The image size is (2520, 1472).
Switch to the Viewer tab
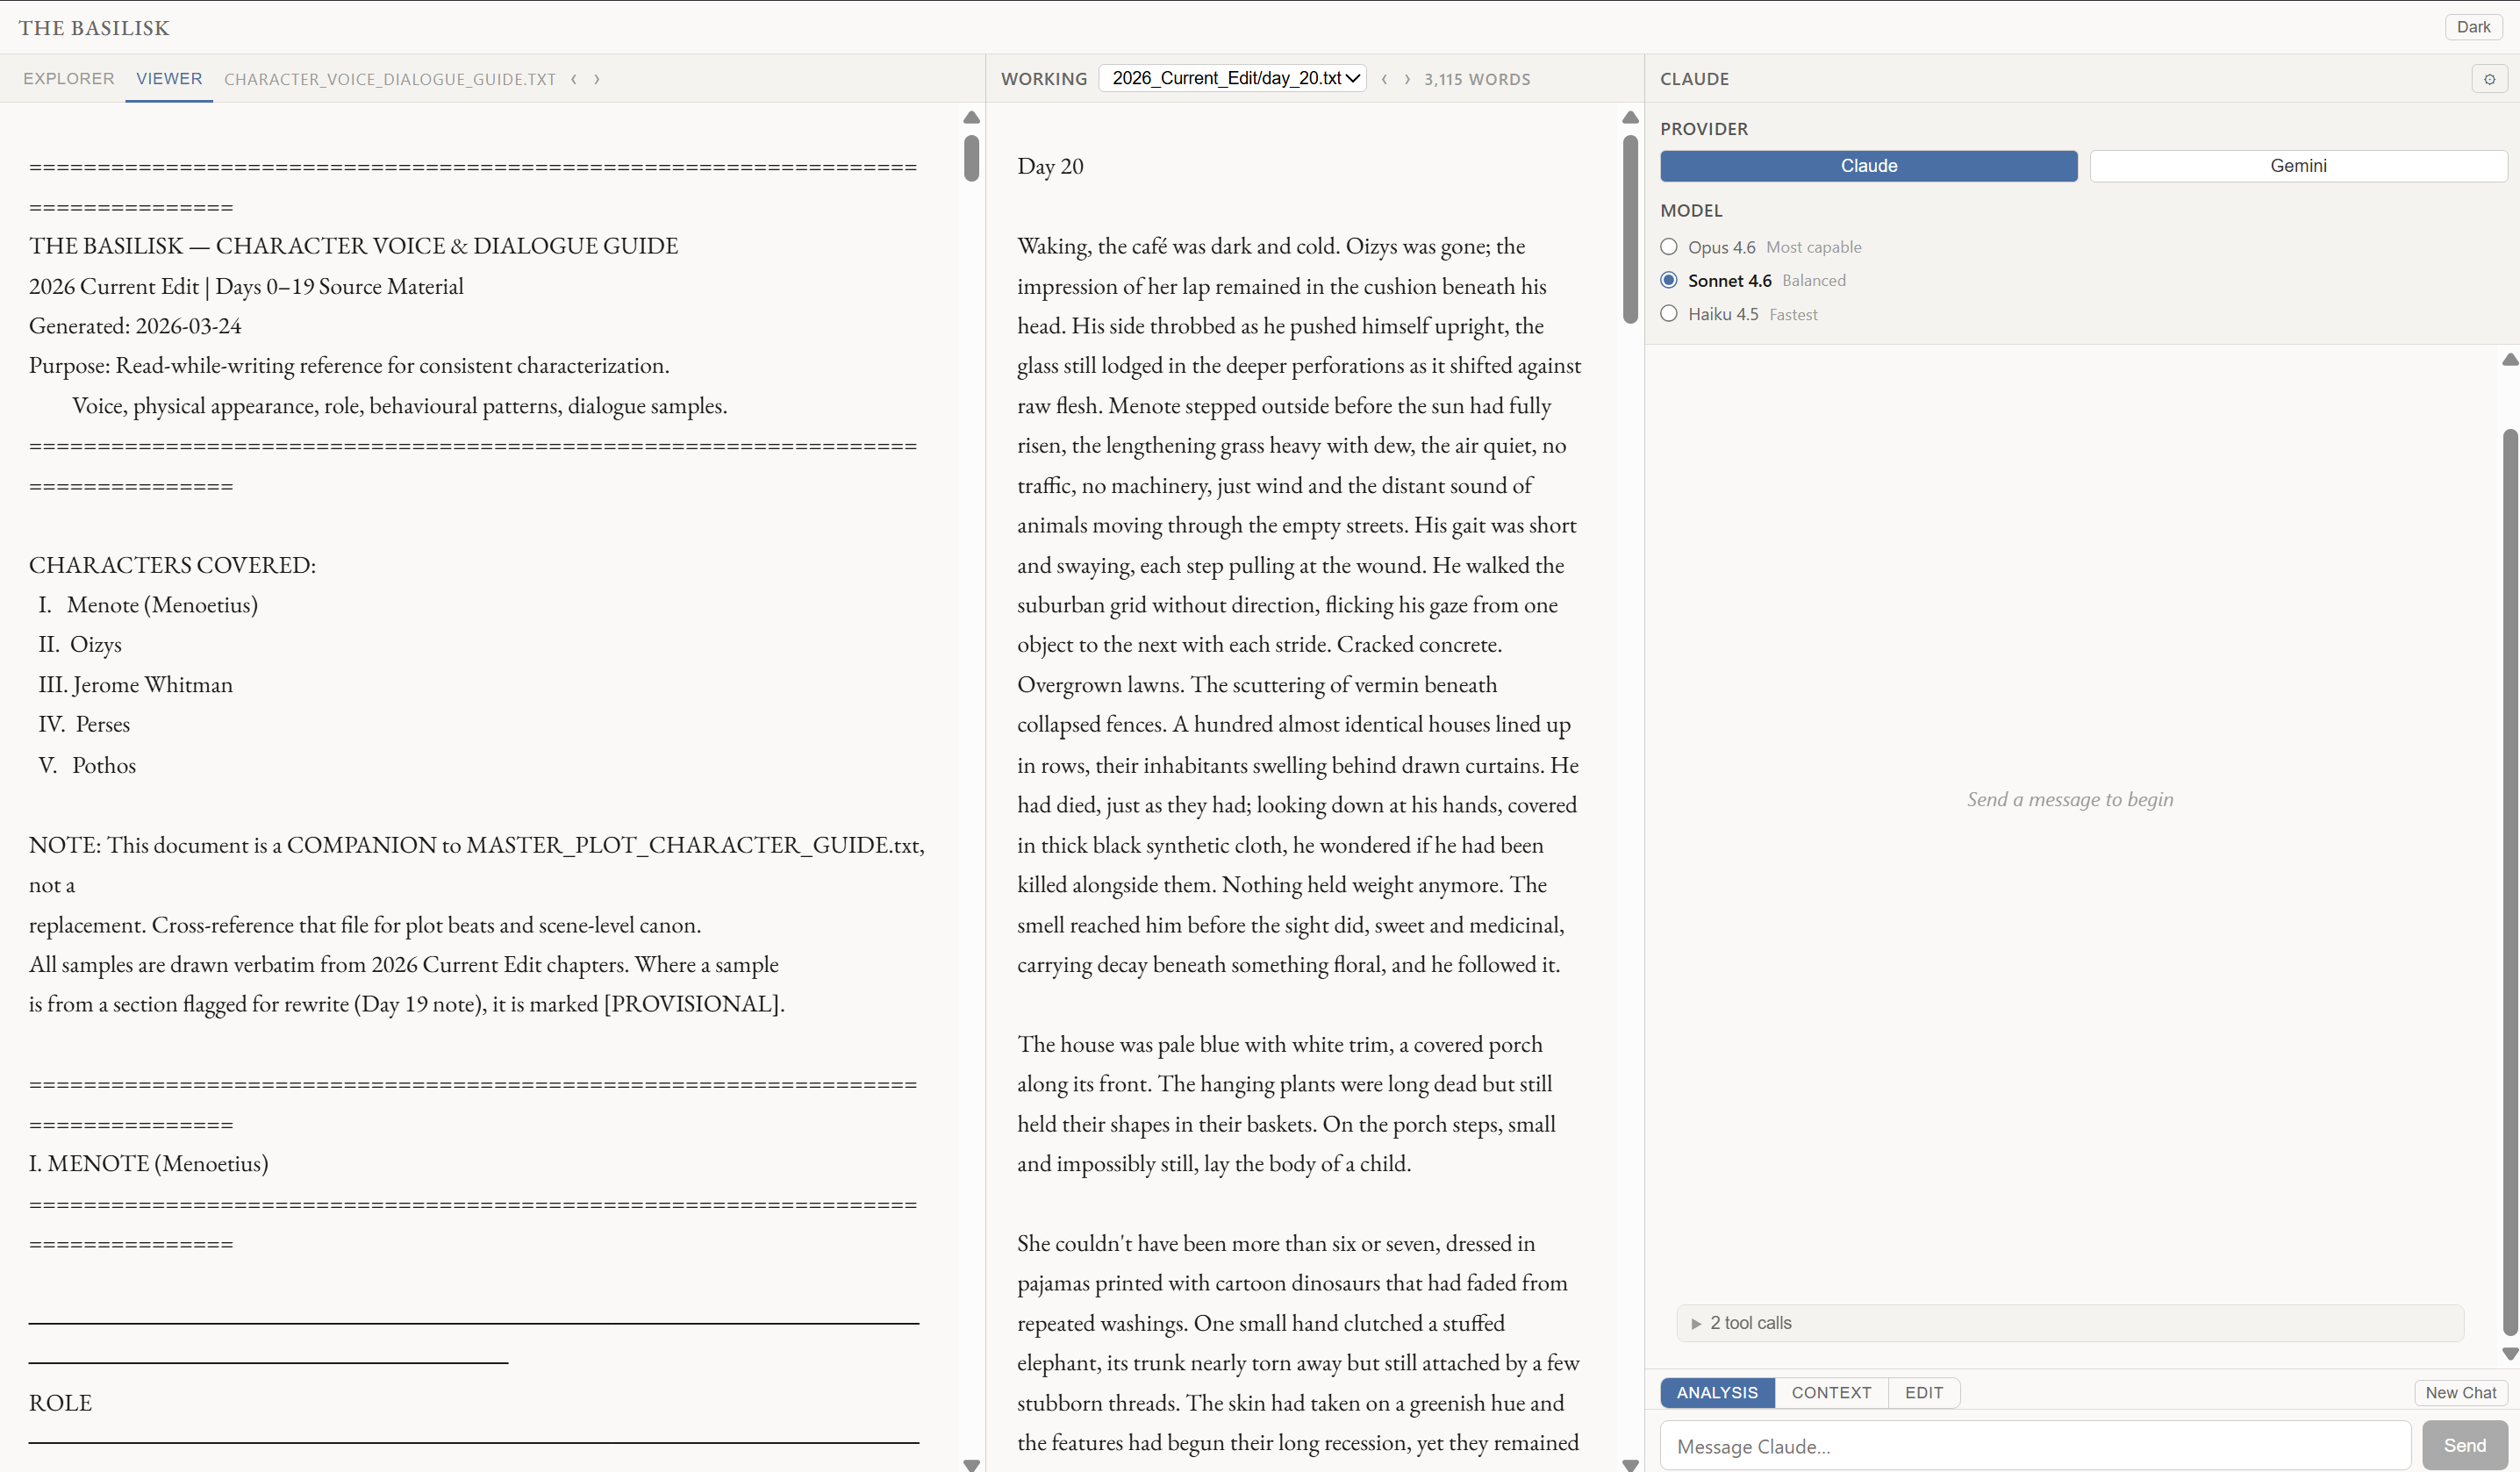click(x=169, y=78)
